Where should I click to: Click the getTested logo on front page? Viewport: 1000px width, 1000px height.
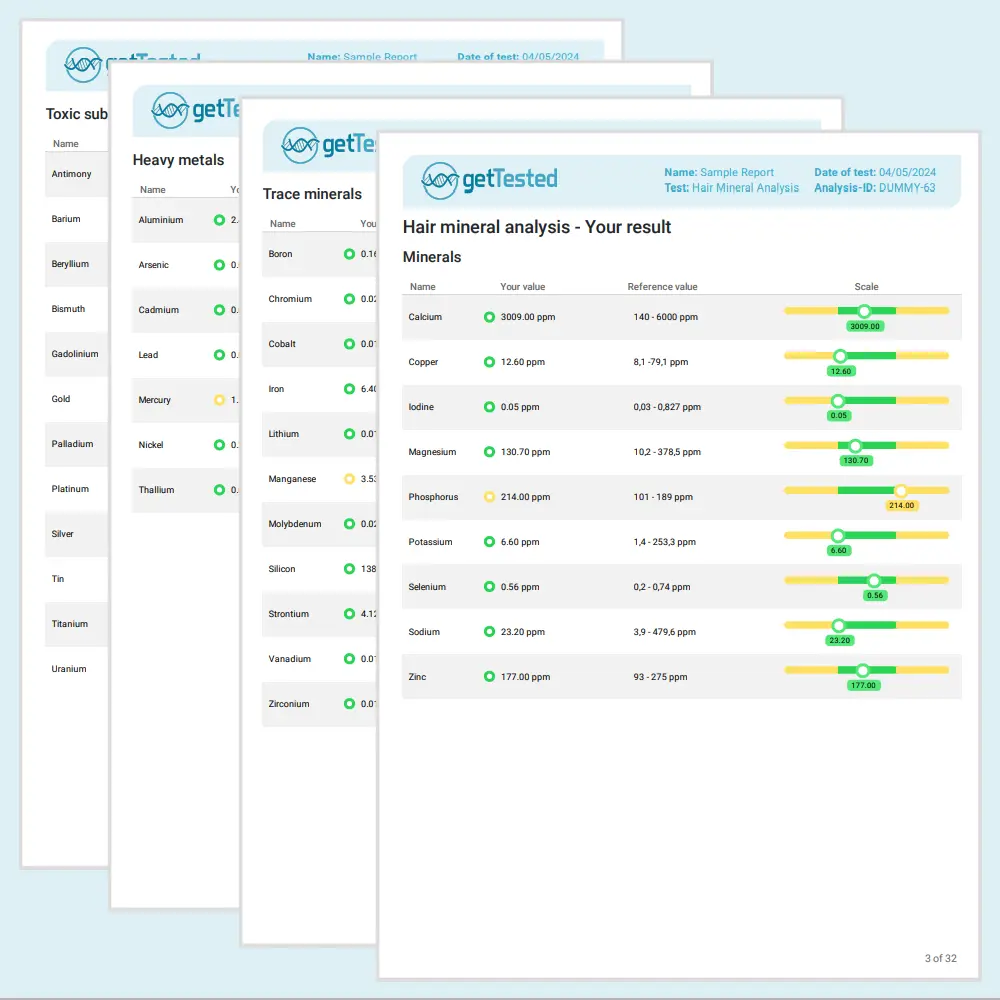489,180
